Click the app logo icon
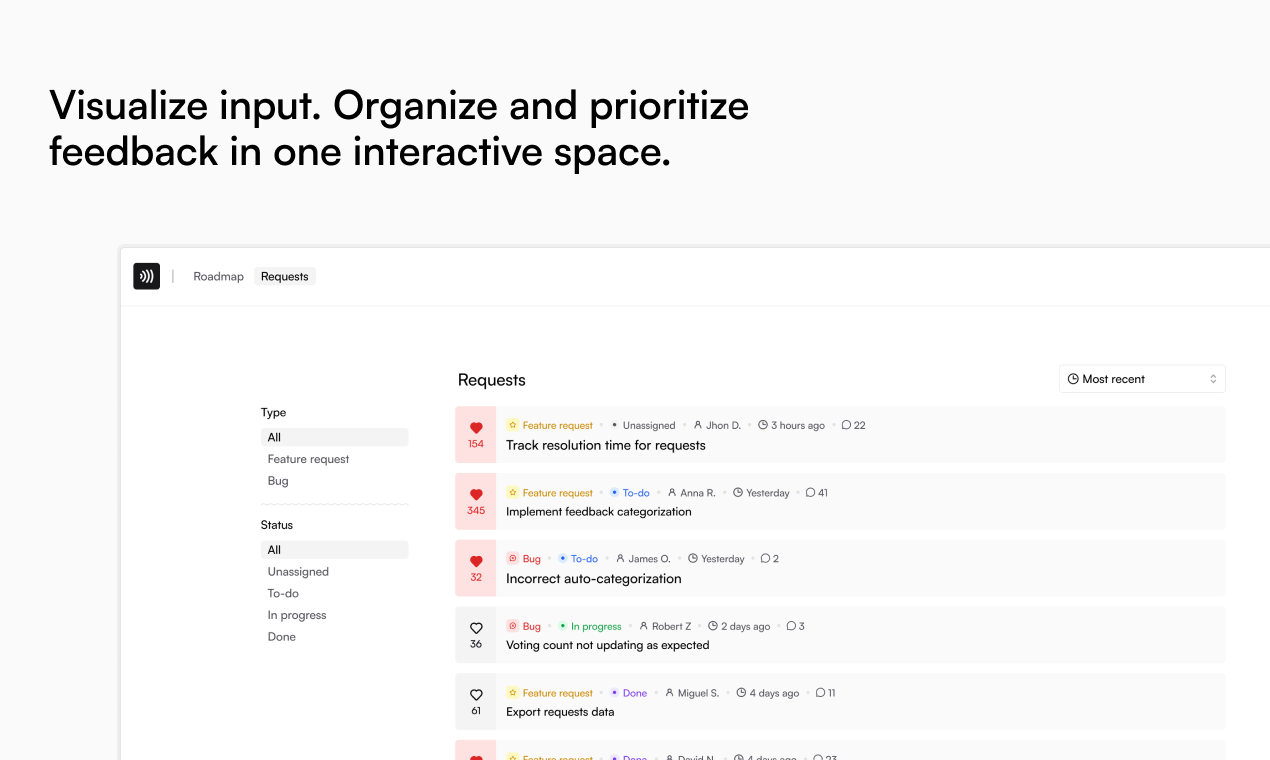The width and height of the screenshot is (1270, 760). click(146, 276)
